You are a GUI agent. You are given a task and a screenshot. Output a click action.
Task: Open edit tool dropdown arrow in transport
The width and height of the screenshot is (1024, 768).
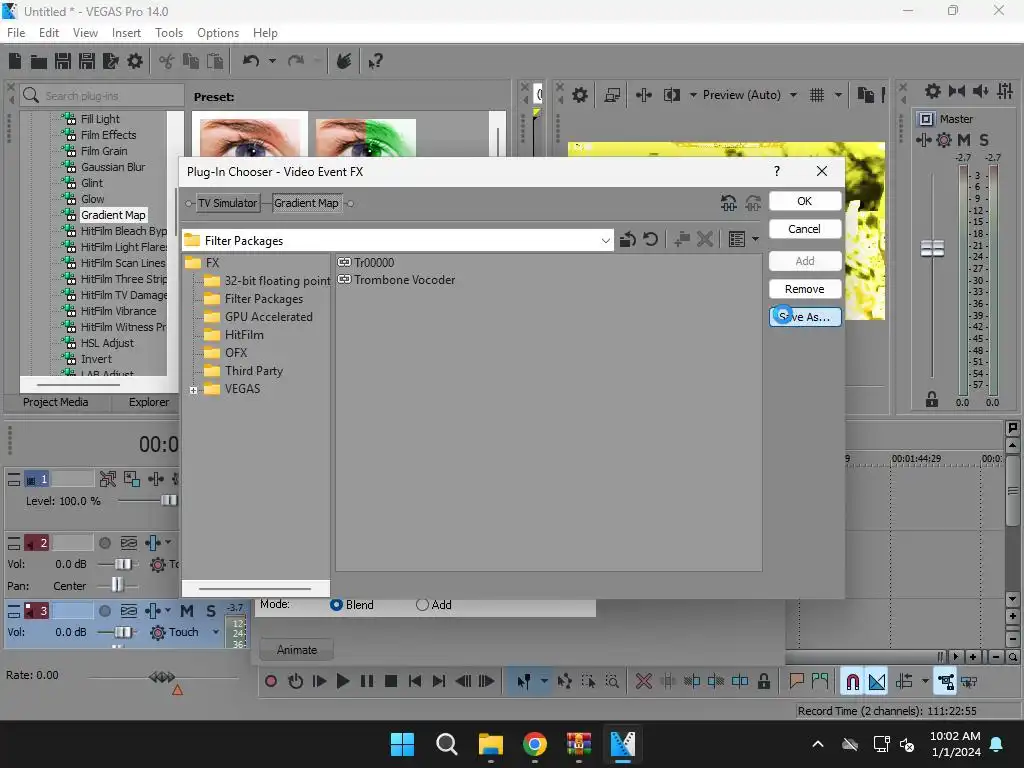coord(544,682)
